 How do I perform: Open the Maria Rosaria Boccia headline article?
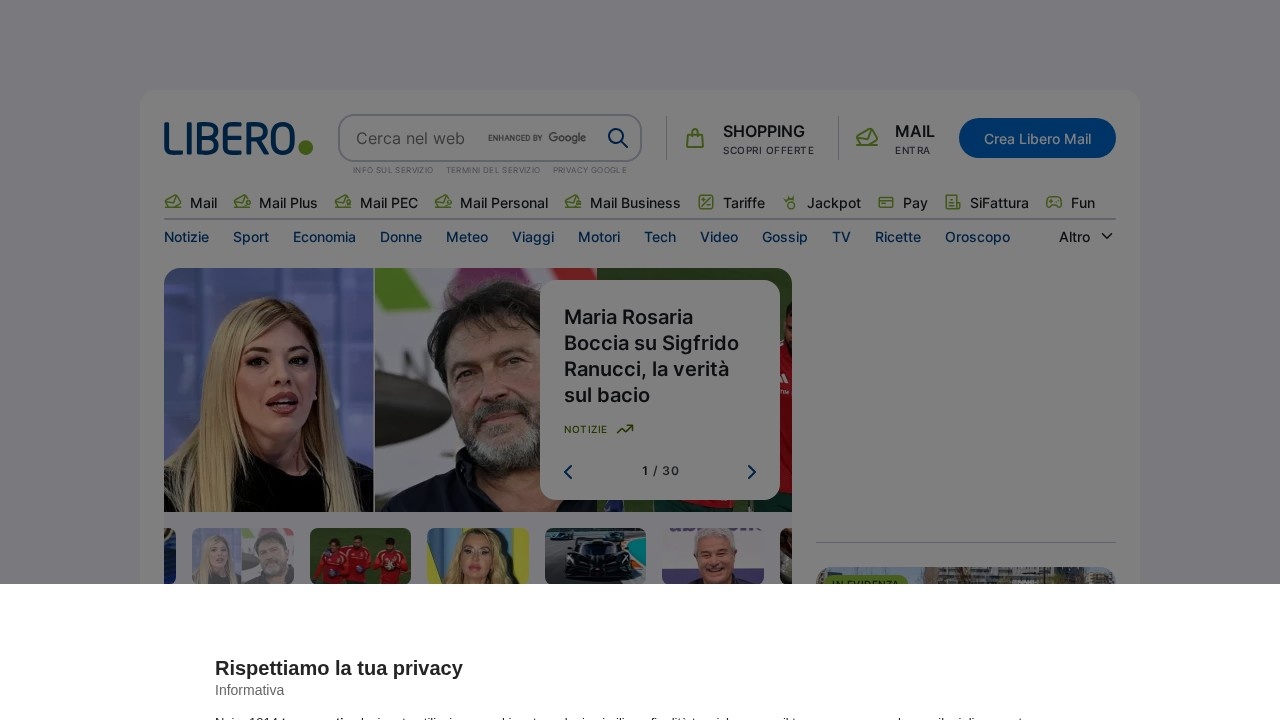(652, 356)
